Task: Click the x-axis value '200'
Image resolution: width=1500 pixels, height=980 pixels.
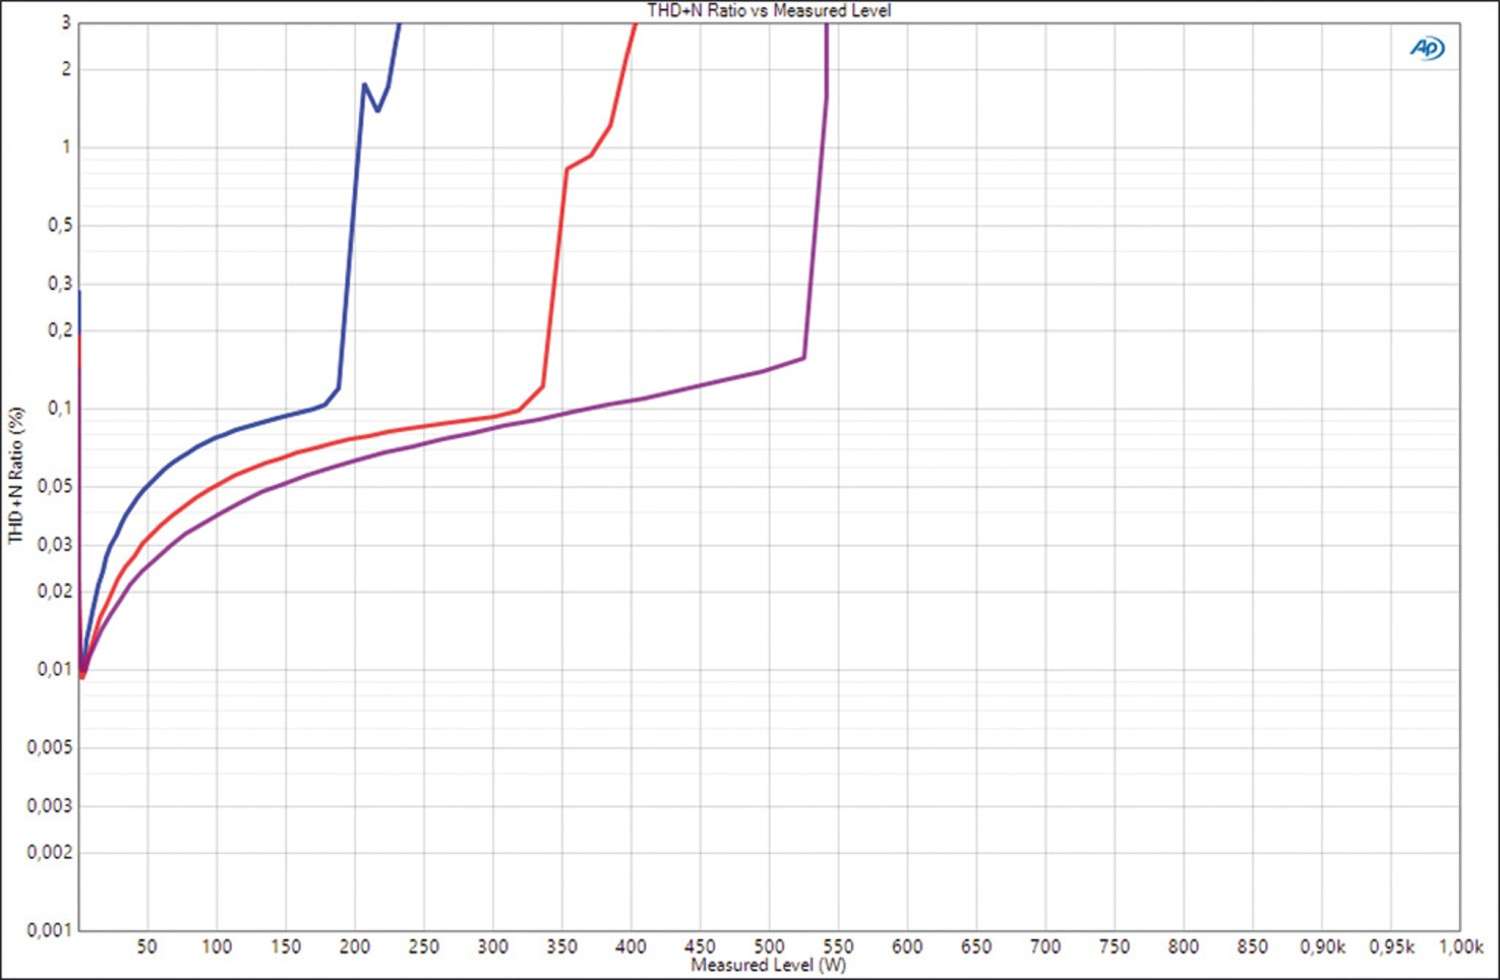Action: [354, 946]
